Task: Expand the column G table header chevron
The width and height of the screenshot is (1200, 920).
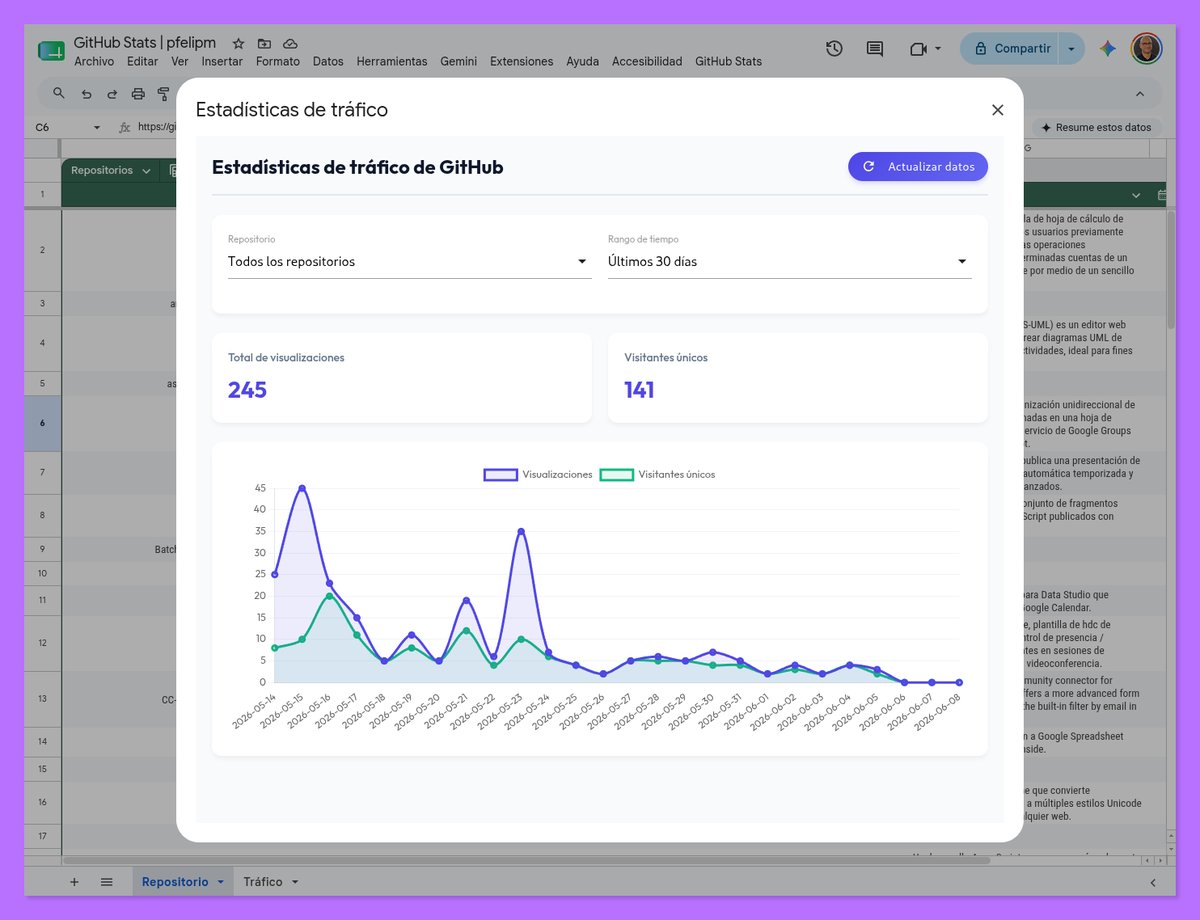Action: pyautogui.click(x=1136, y=195)
